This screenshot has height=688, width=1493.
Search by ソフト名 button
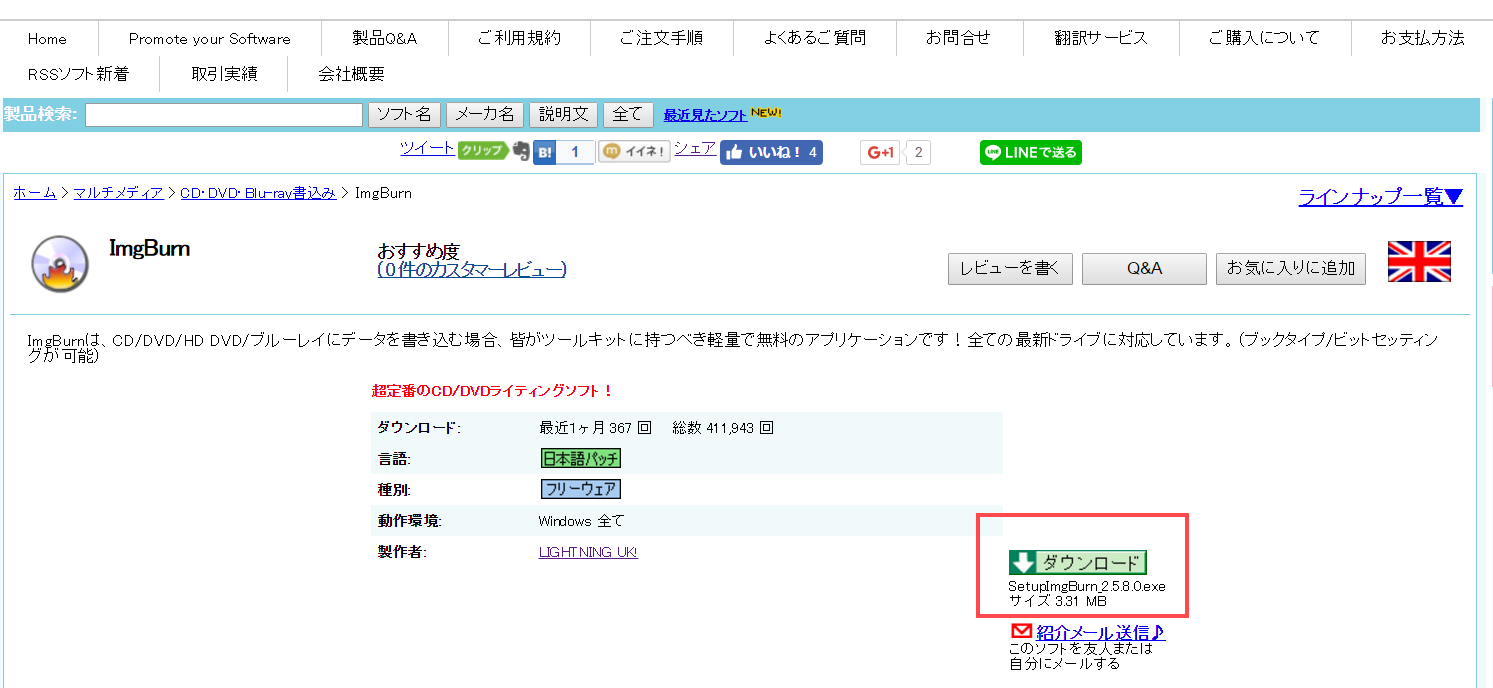click(404, 115)
